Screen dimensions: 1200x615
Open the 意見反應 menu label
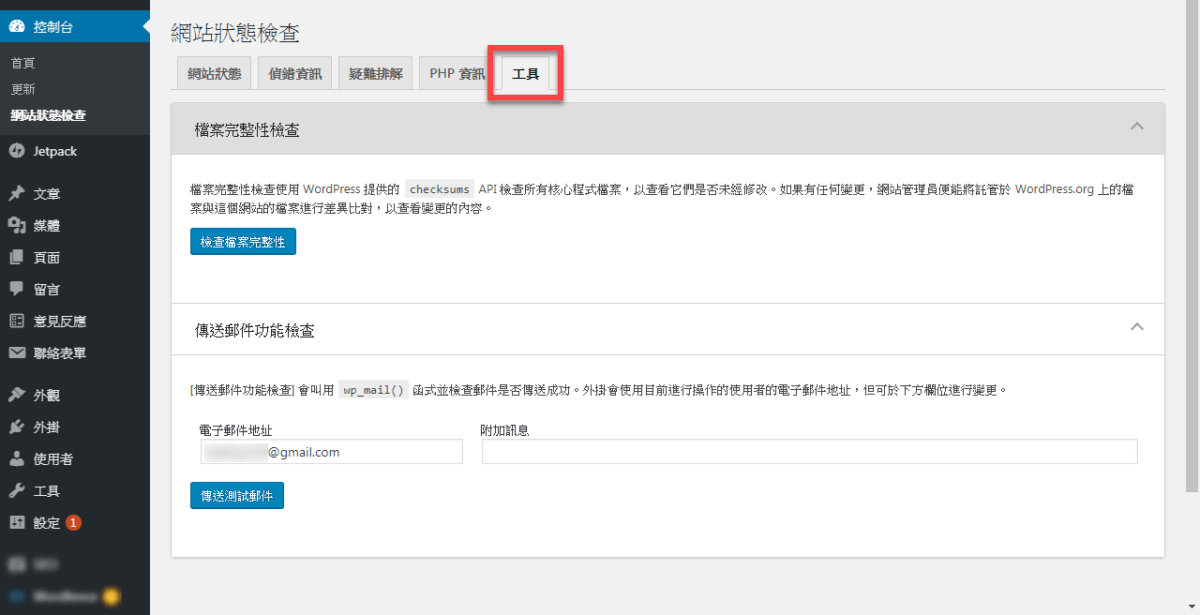point(60,321)
